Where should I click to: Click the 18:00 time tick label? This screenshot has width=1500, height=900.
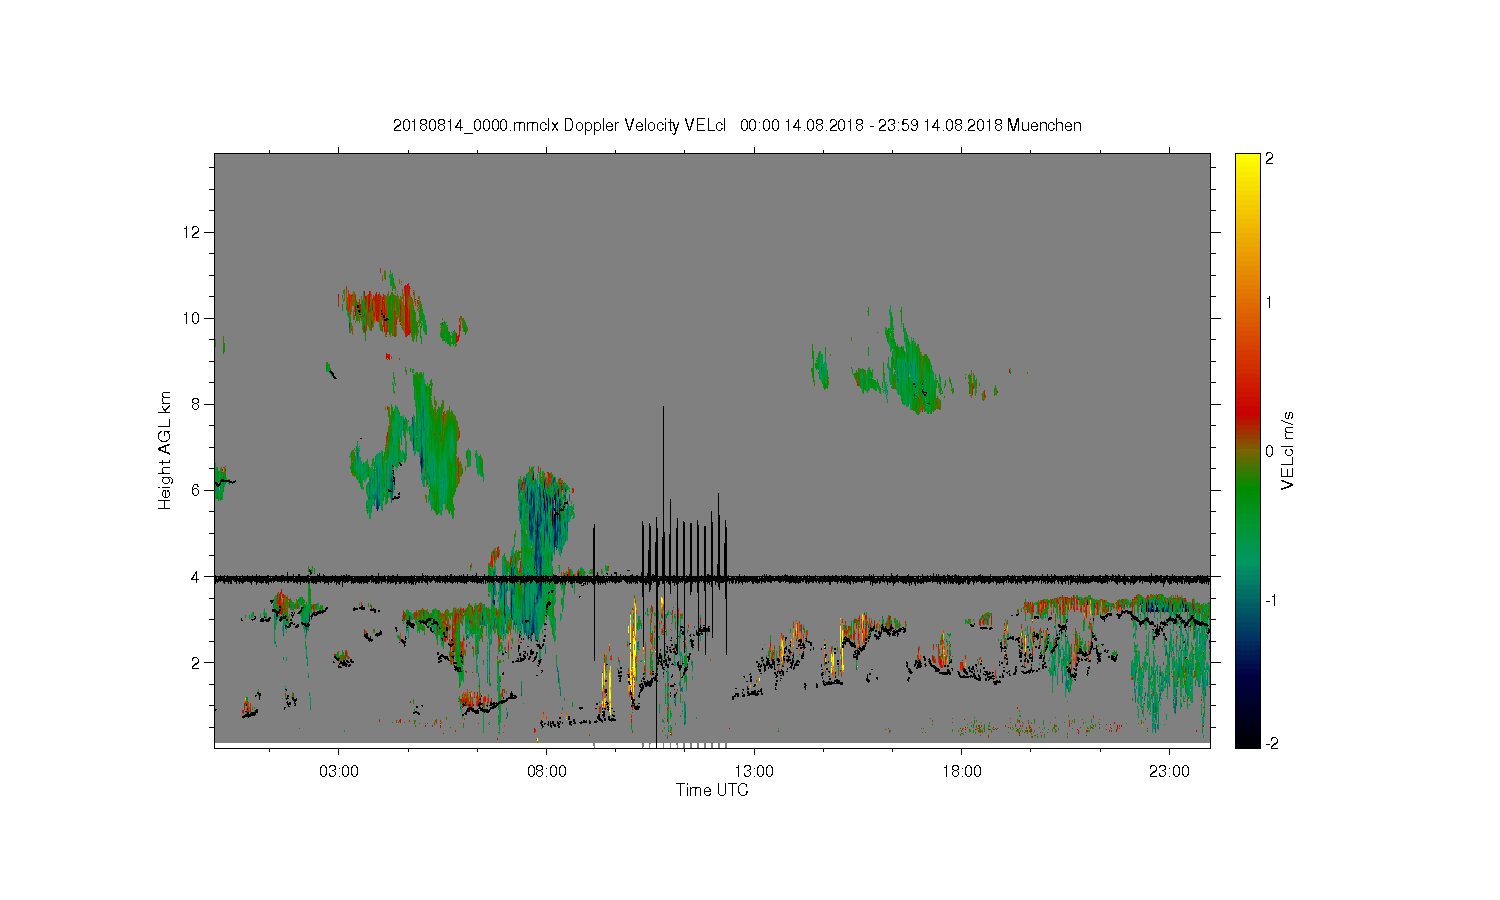coord(962,772)
